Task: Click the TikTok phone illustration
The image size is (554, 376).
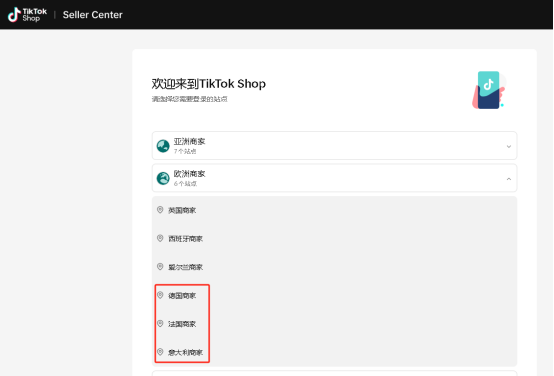Action: click(489, 90)
